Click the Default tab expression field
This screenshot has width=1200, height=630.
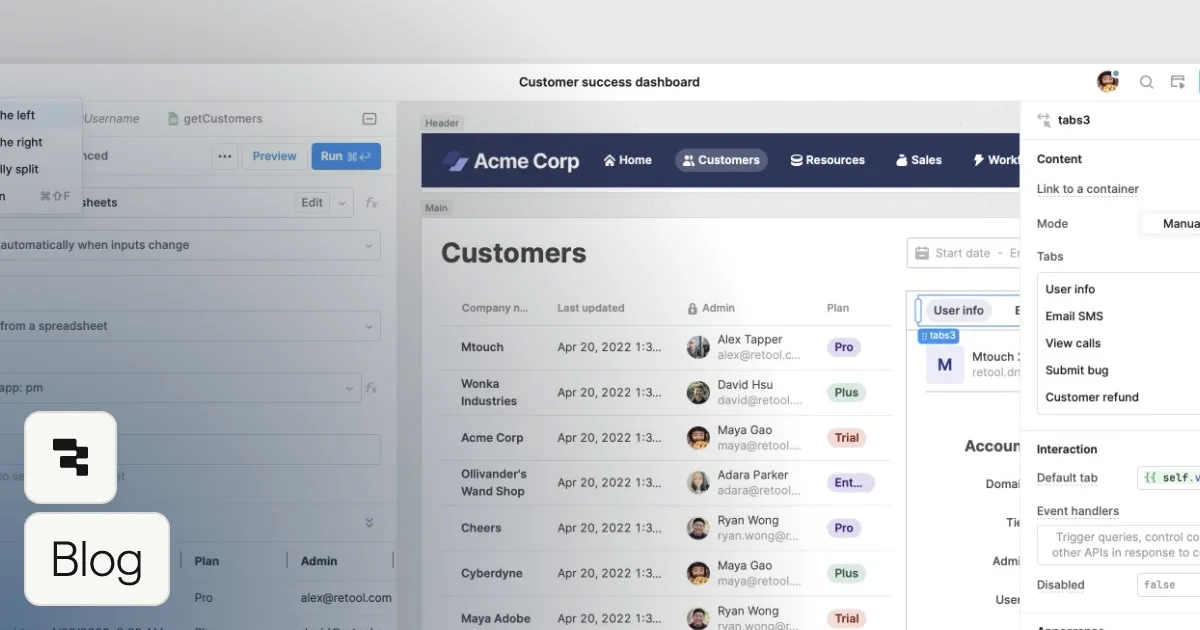tap(1168, 478)
